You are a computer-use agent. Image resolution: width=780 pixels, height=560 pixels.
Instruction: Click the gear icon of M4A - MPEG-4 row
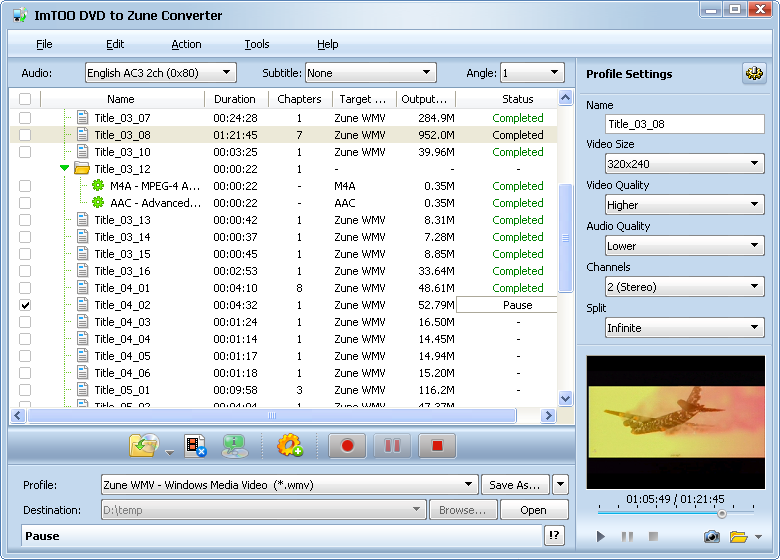(x=98, y=186)
